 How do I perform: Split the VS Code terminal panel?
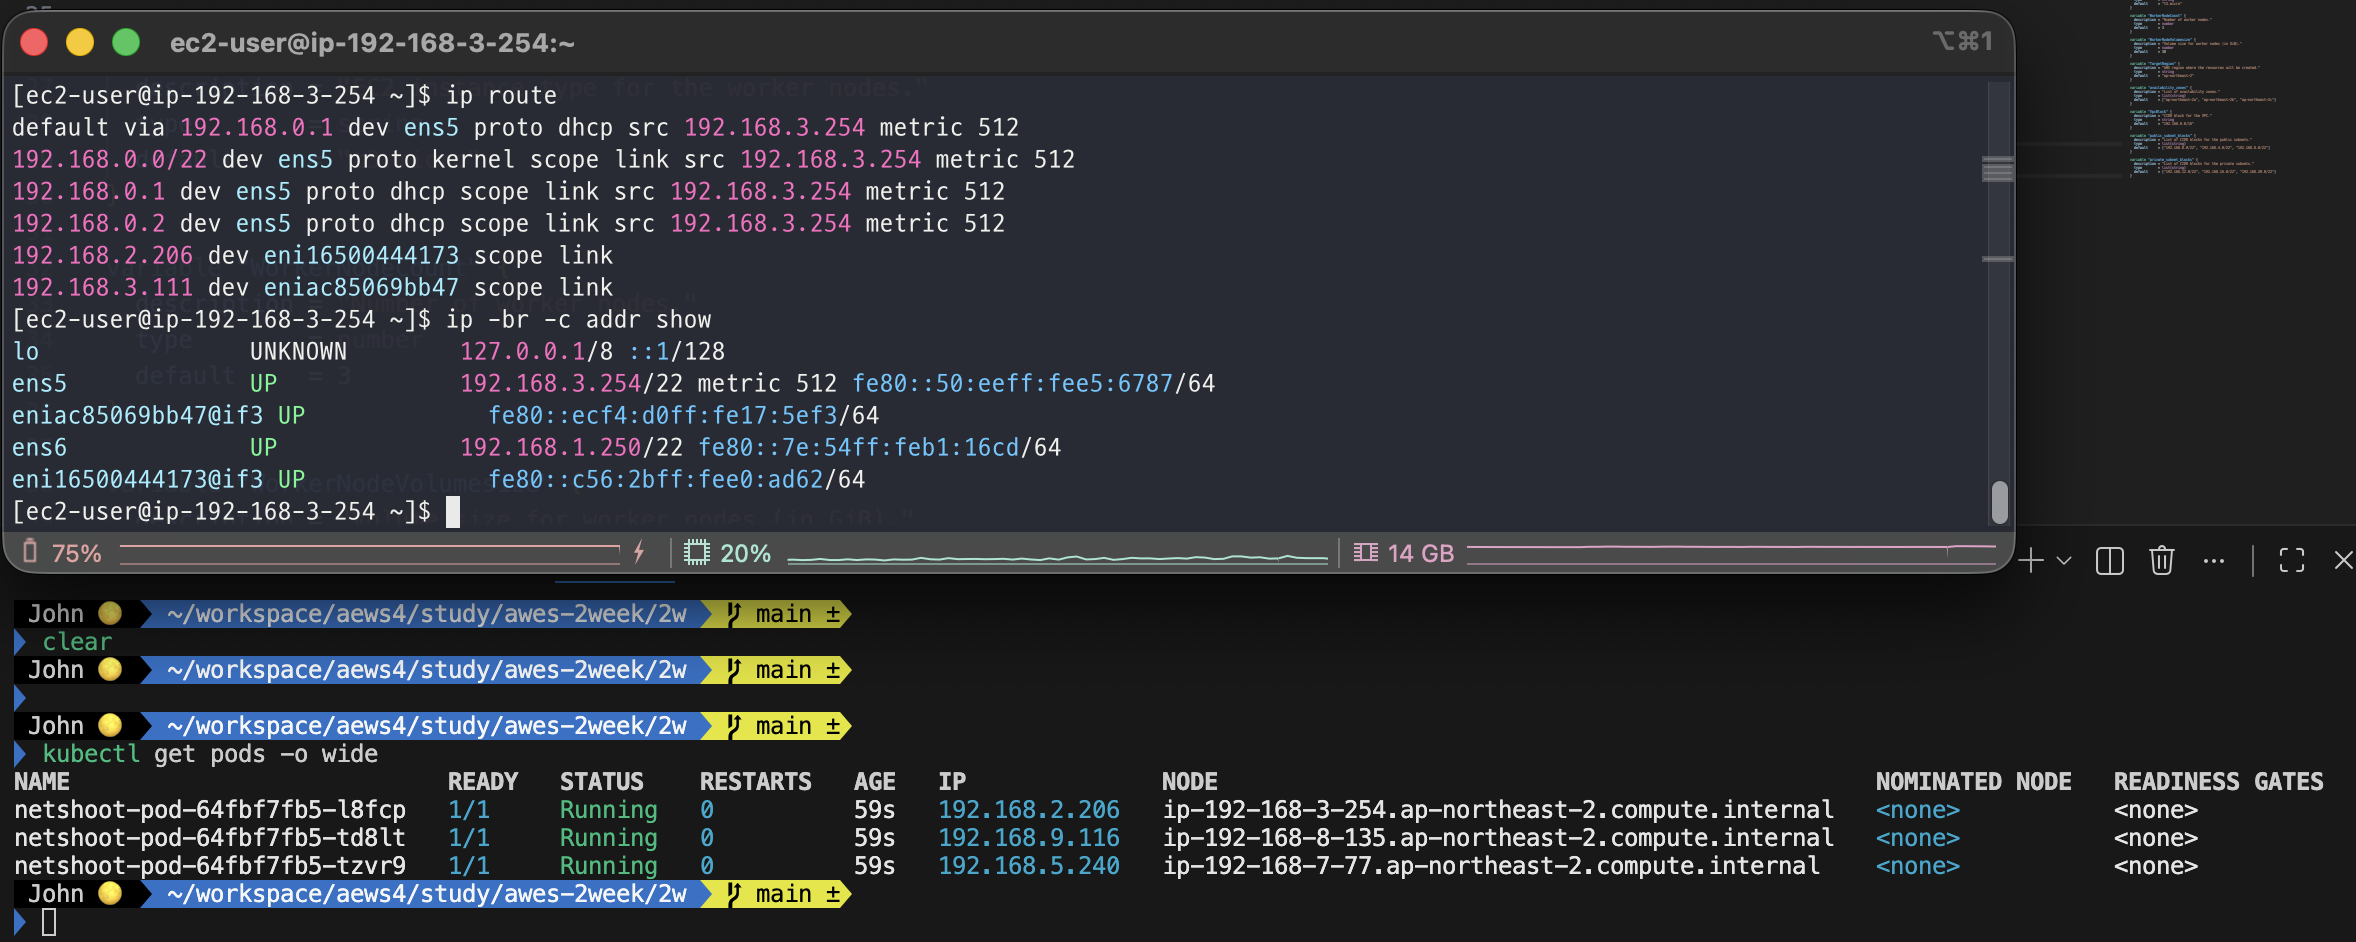click(2110, 561)
